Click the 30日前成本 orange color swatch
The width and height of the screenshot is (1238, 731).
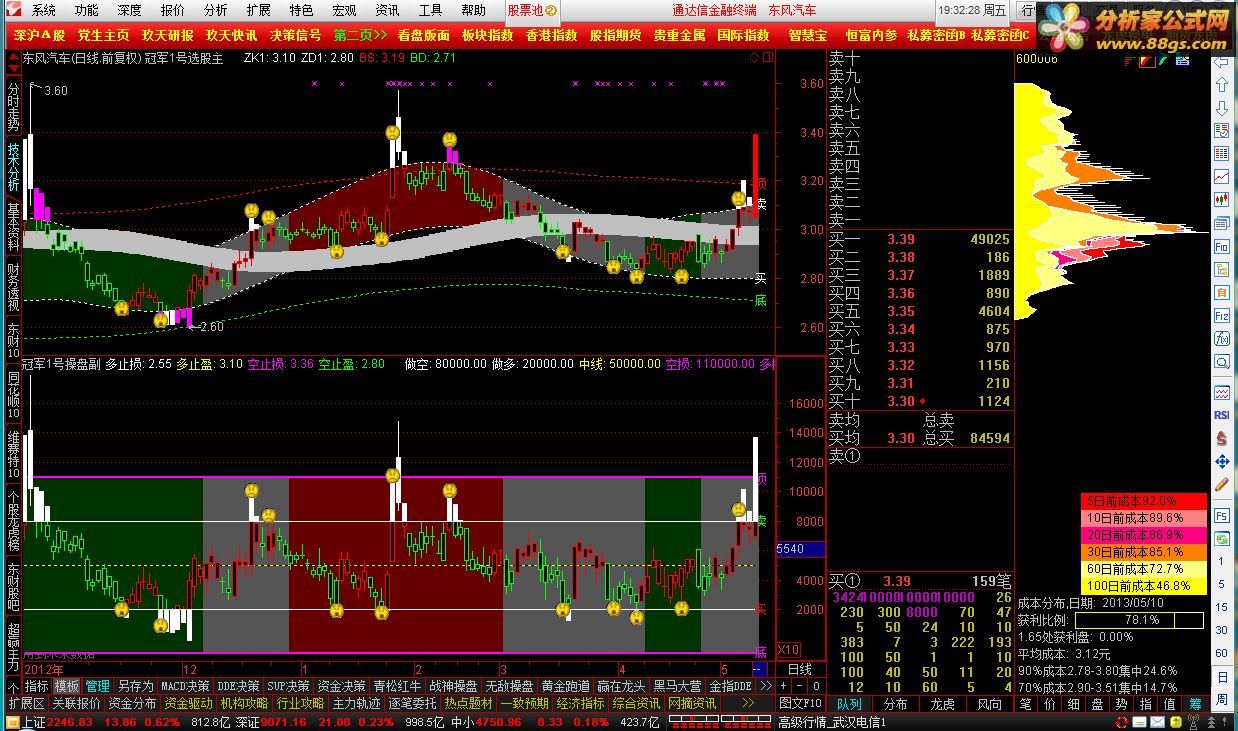(x=1145, y=551)
